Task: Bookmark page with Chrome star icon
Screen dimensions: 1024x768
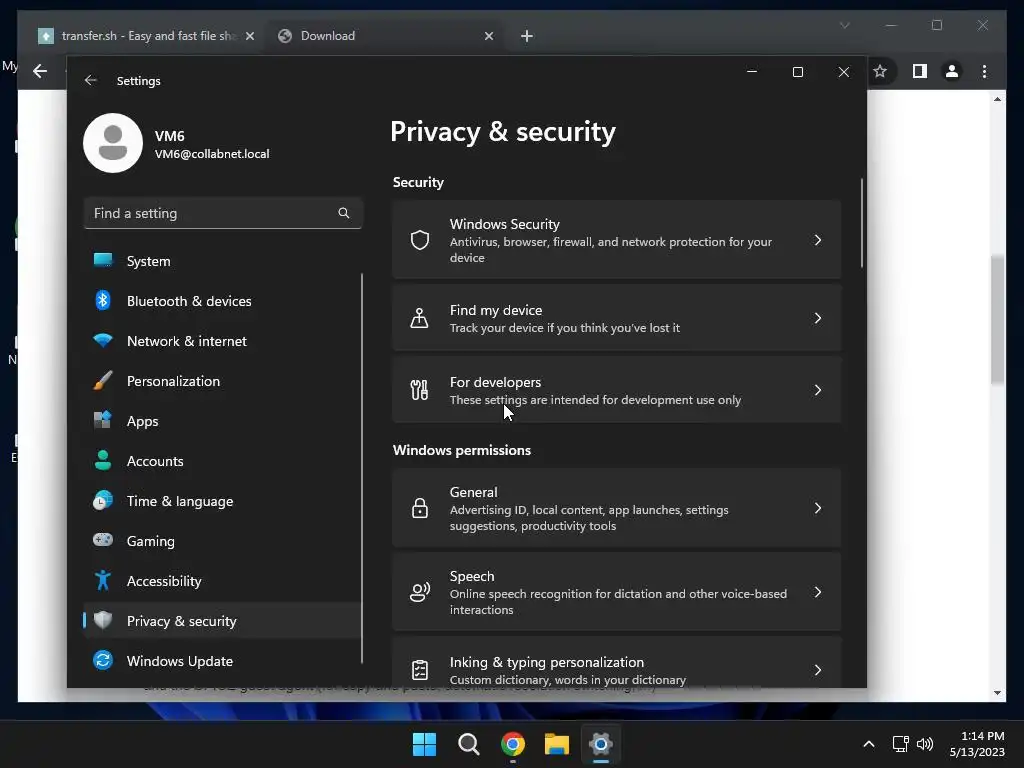Action: pyautogui.click(x=880, y=71)
